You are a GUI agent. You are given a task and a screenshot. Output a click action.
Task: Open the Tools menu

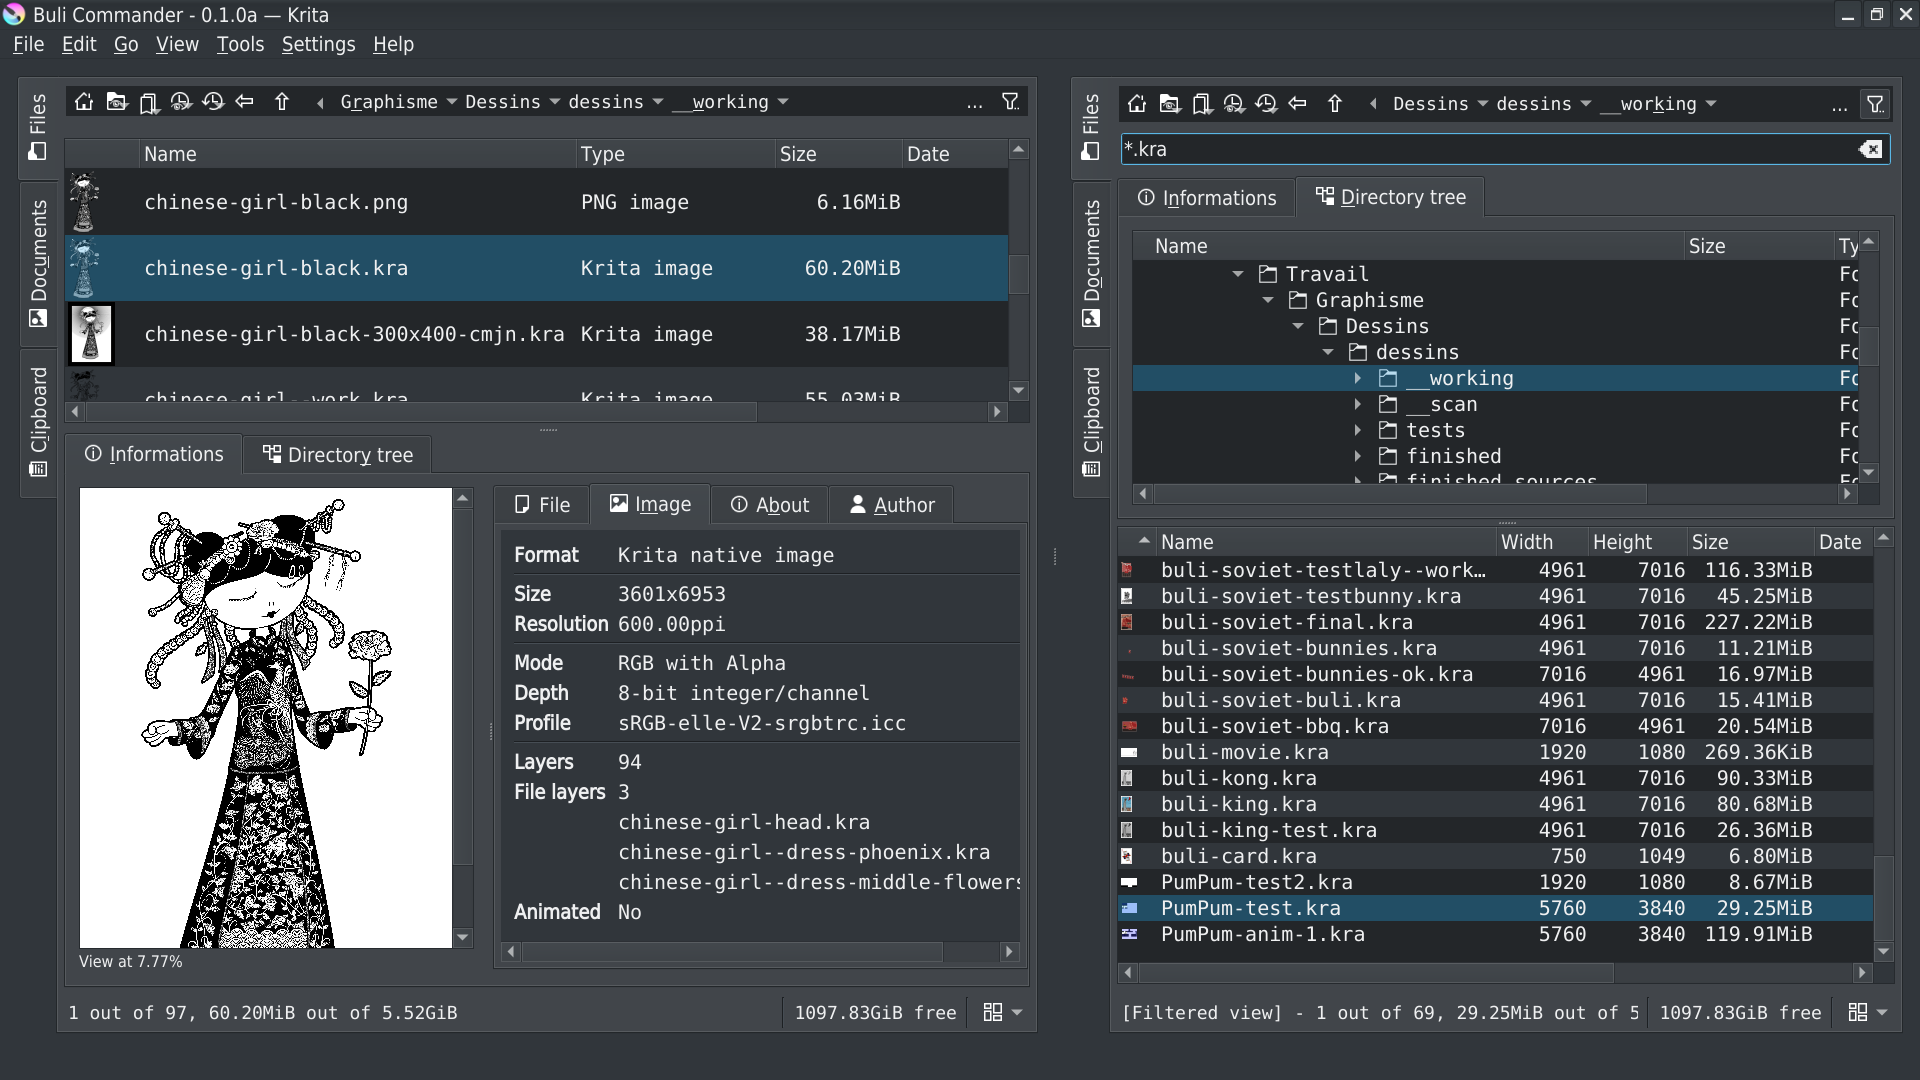coord(240,44)
